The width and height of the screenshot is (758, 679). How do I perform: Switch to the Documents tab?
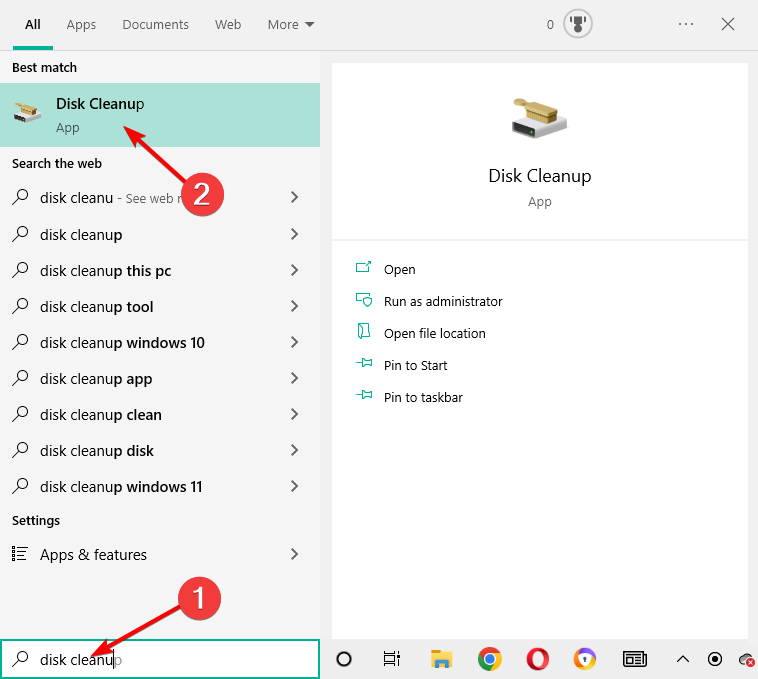[155, 25]
